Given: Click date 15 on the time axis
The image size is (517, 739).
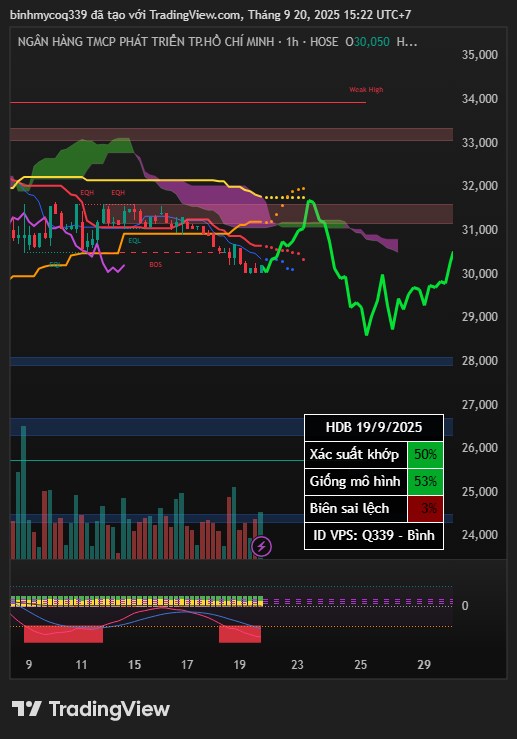Looking at the screenshot, I should [x=134, y=665].
